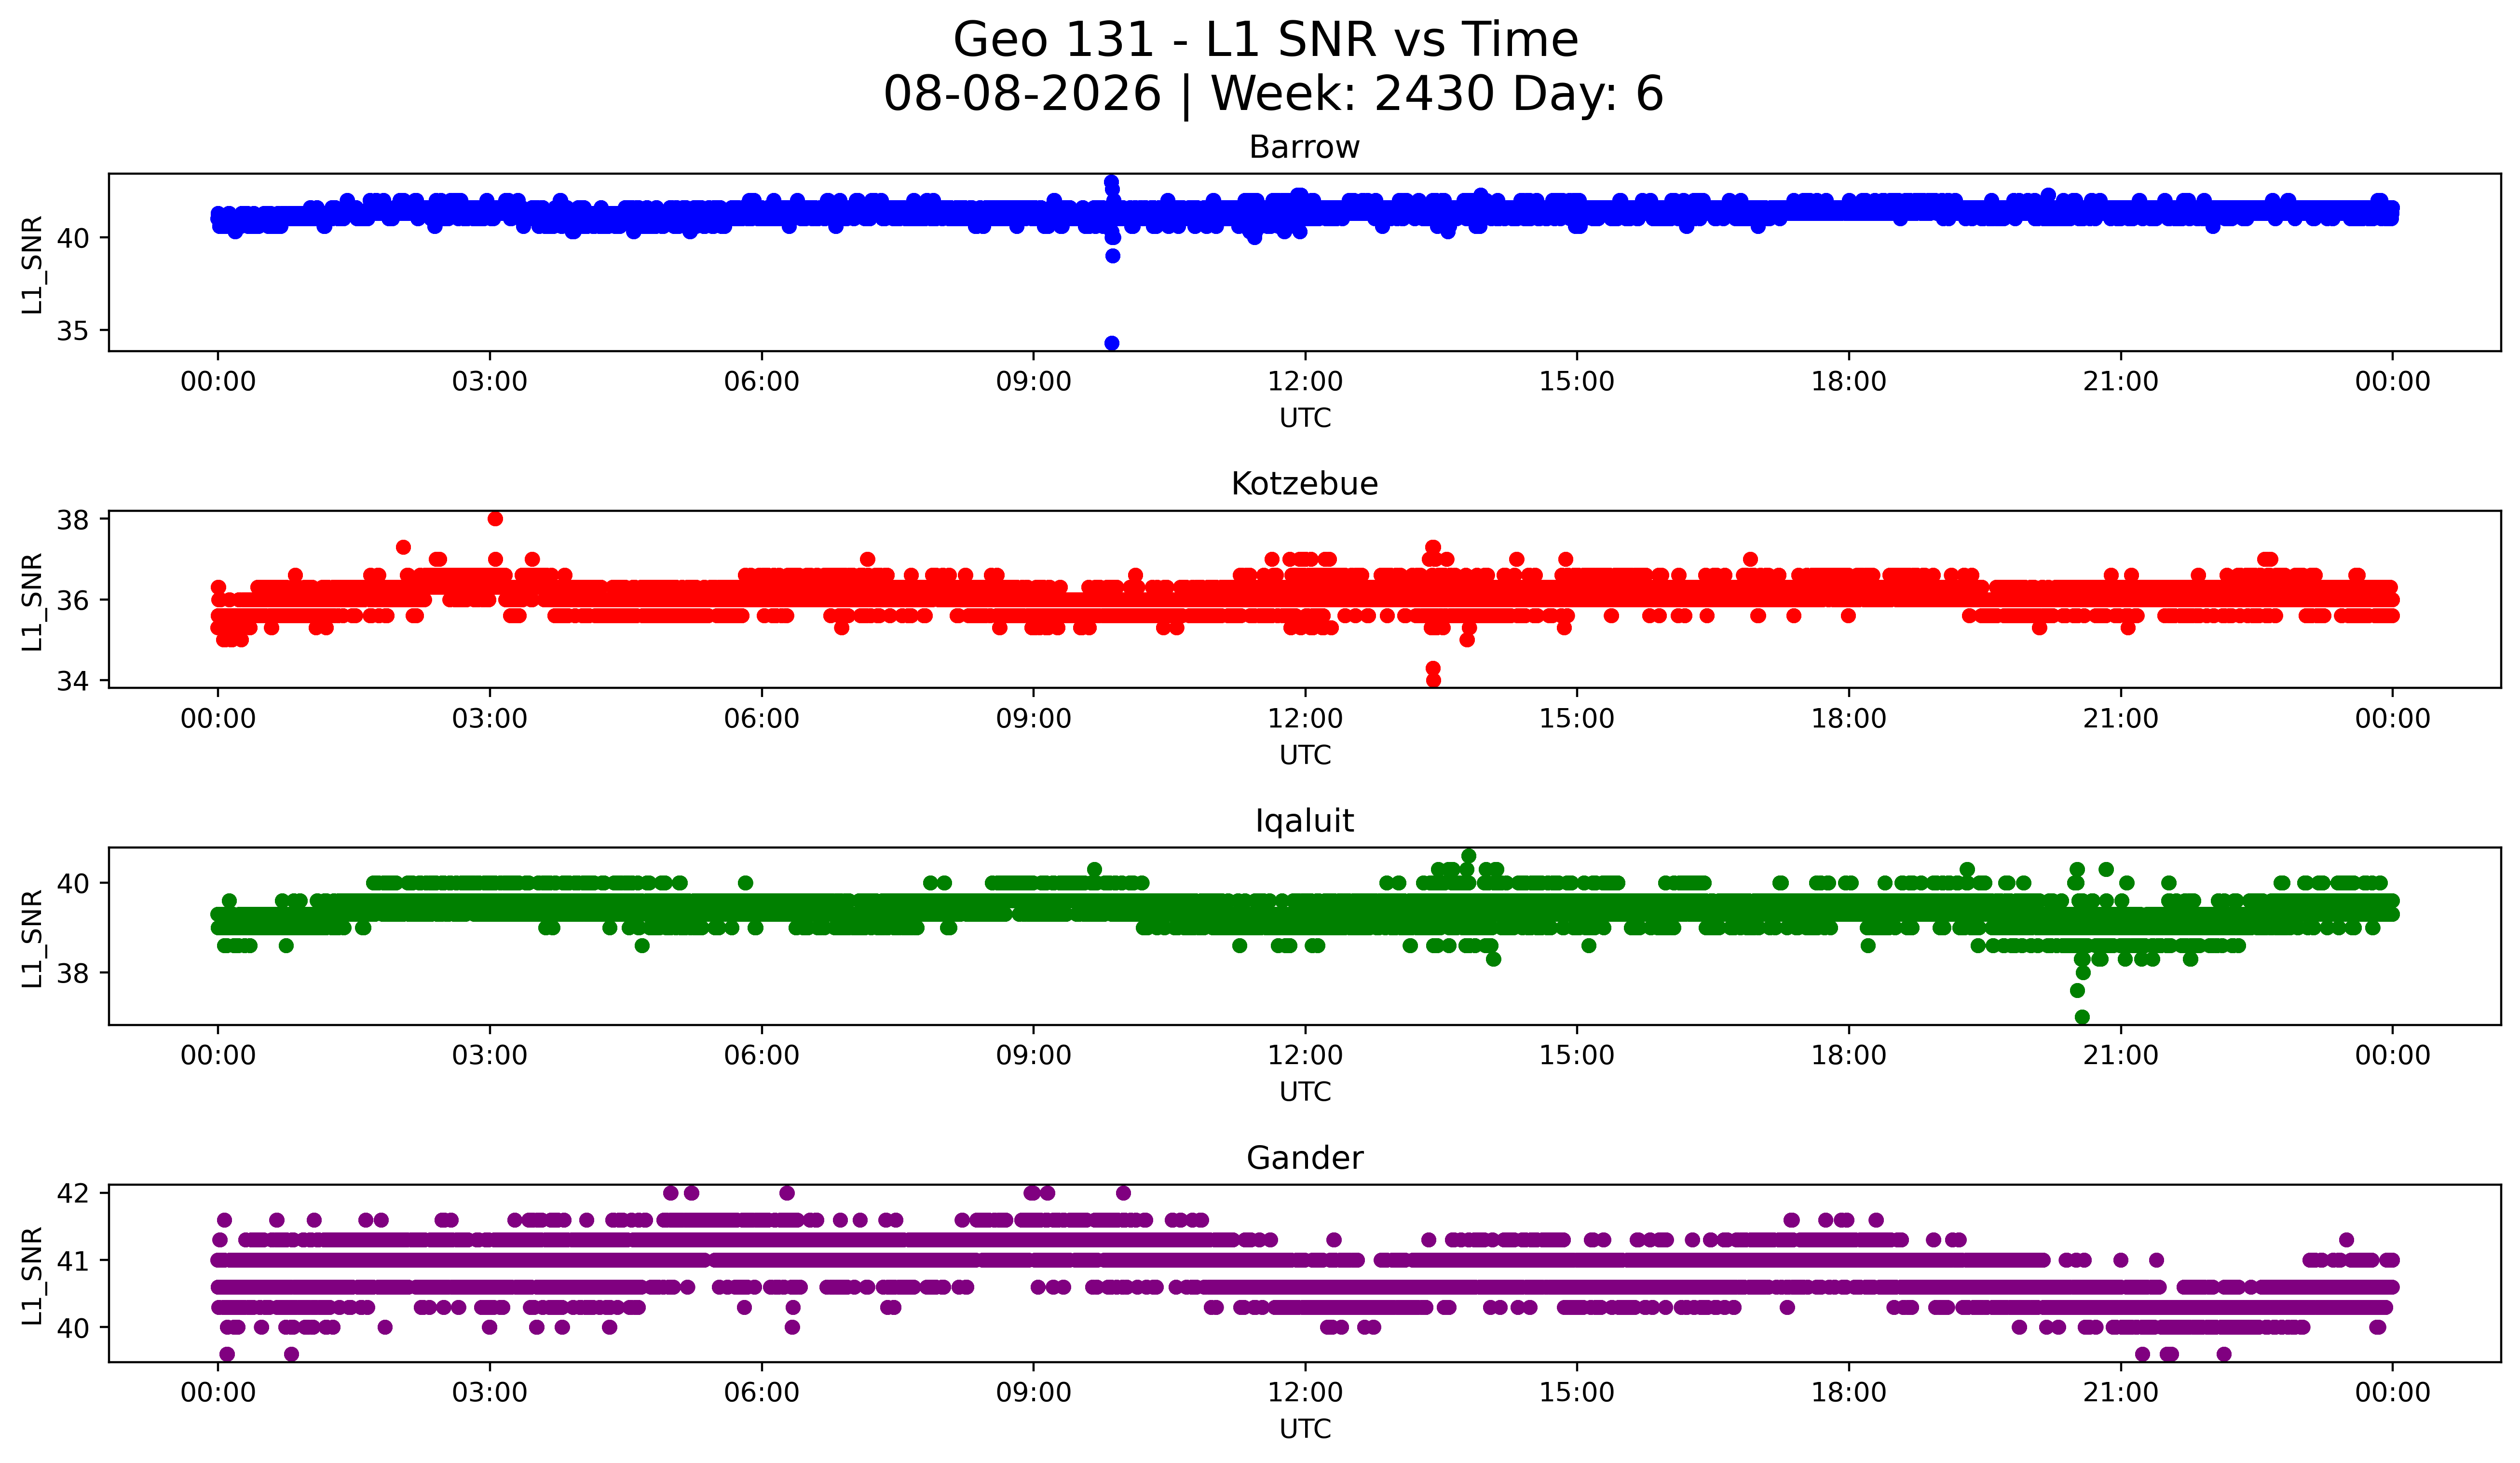This screenshot has width=2520, height=1463.
Task: Click the L1_SNR y-axis label of Kotzebue plot
Action: tap(32, 601)
